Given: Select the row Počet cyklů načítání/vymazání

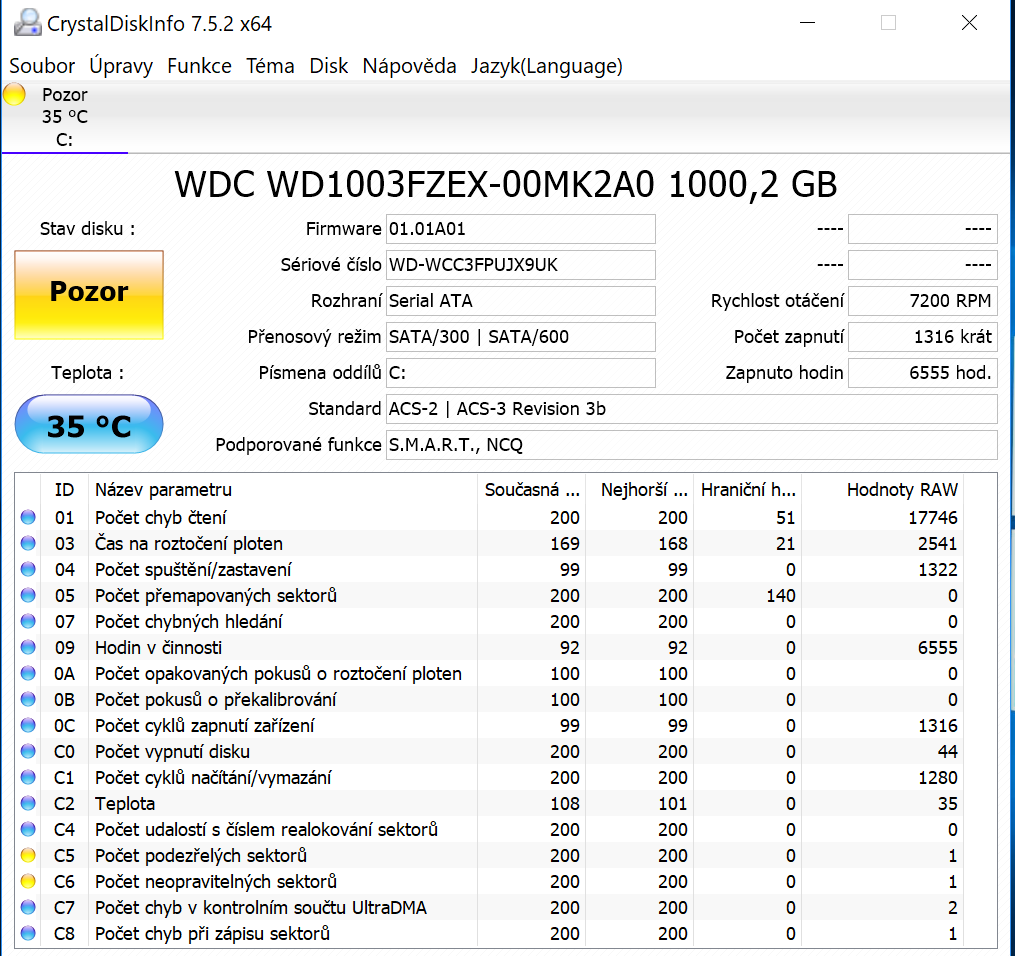Looking at the screenshot, I should point(489,777).
